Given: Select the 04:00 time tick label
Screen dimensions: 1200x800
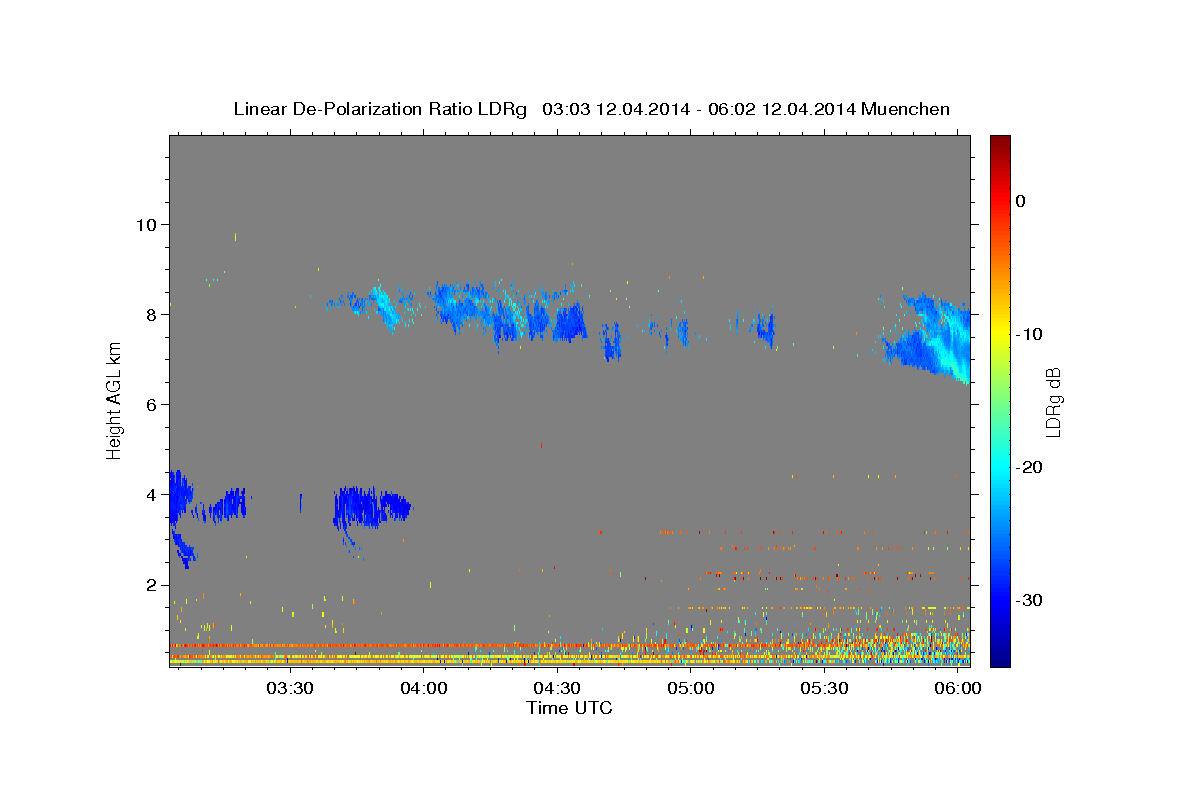Looking at the screenshot, I should (424, 689).
